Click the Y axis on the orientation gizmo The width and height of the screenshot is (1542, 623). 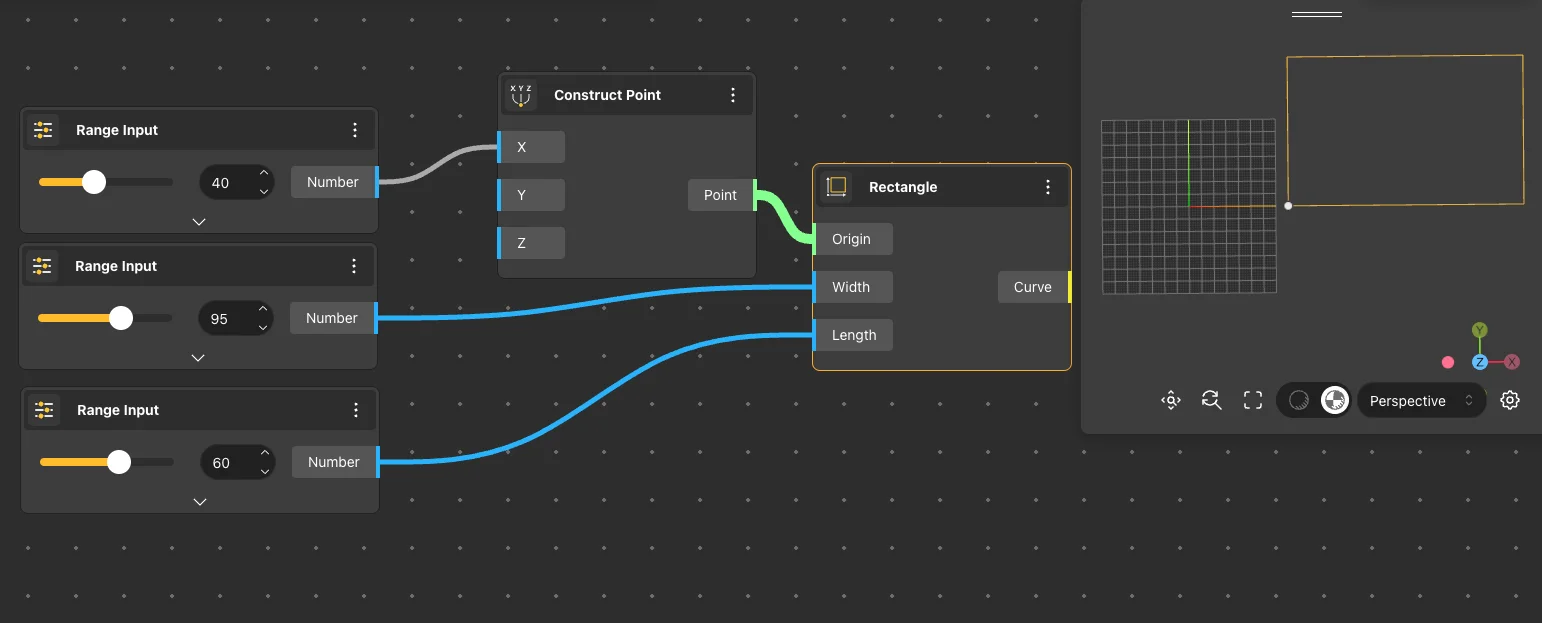[x=1480, y=330]
